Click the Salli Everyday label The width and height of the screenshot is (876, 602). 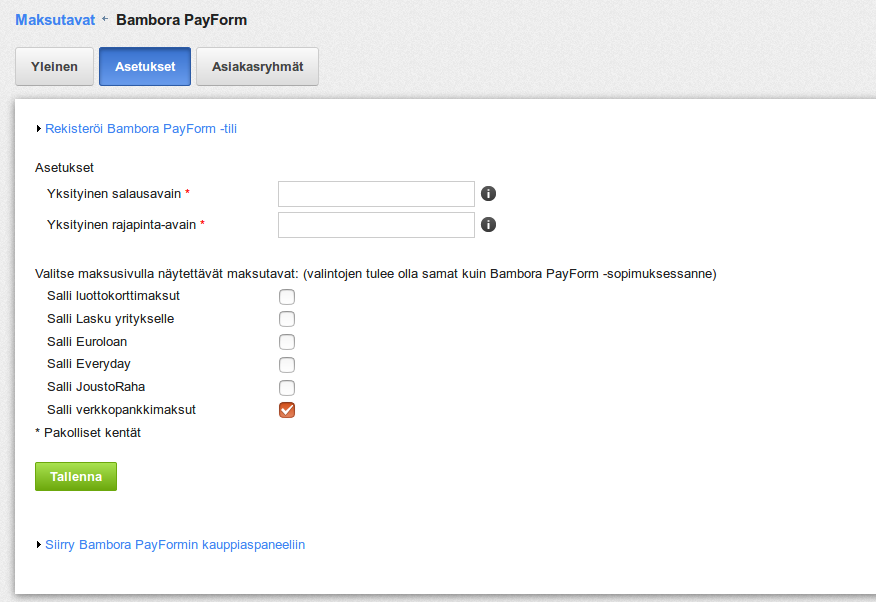(89, 364)
